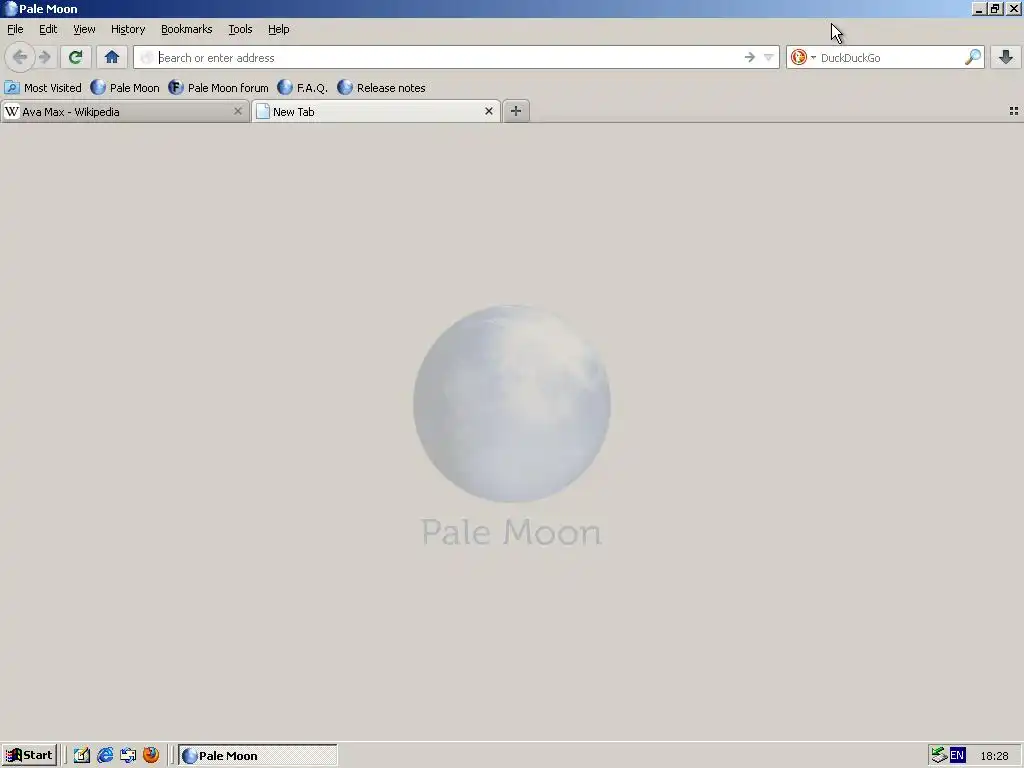This screenshot has height=768, width=1024.
Task: Go back with the back arrow button
Action: click(20, 57)
